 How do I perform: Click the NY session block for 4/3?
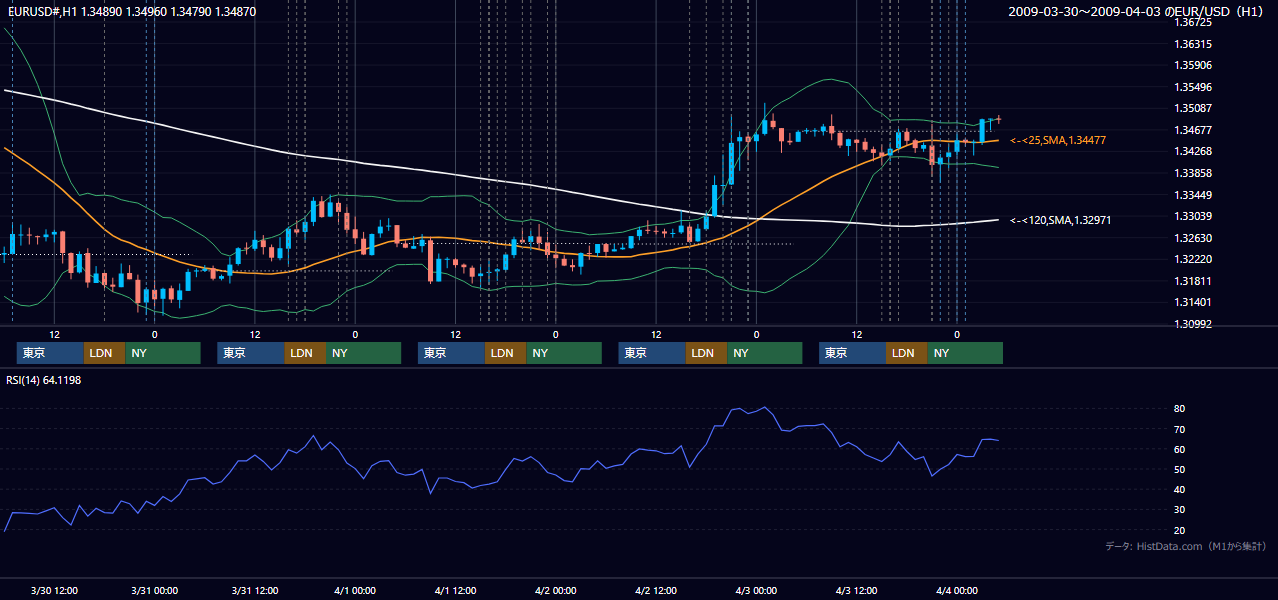[x=965, y=353]
